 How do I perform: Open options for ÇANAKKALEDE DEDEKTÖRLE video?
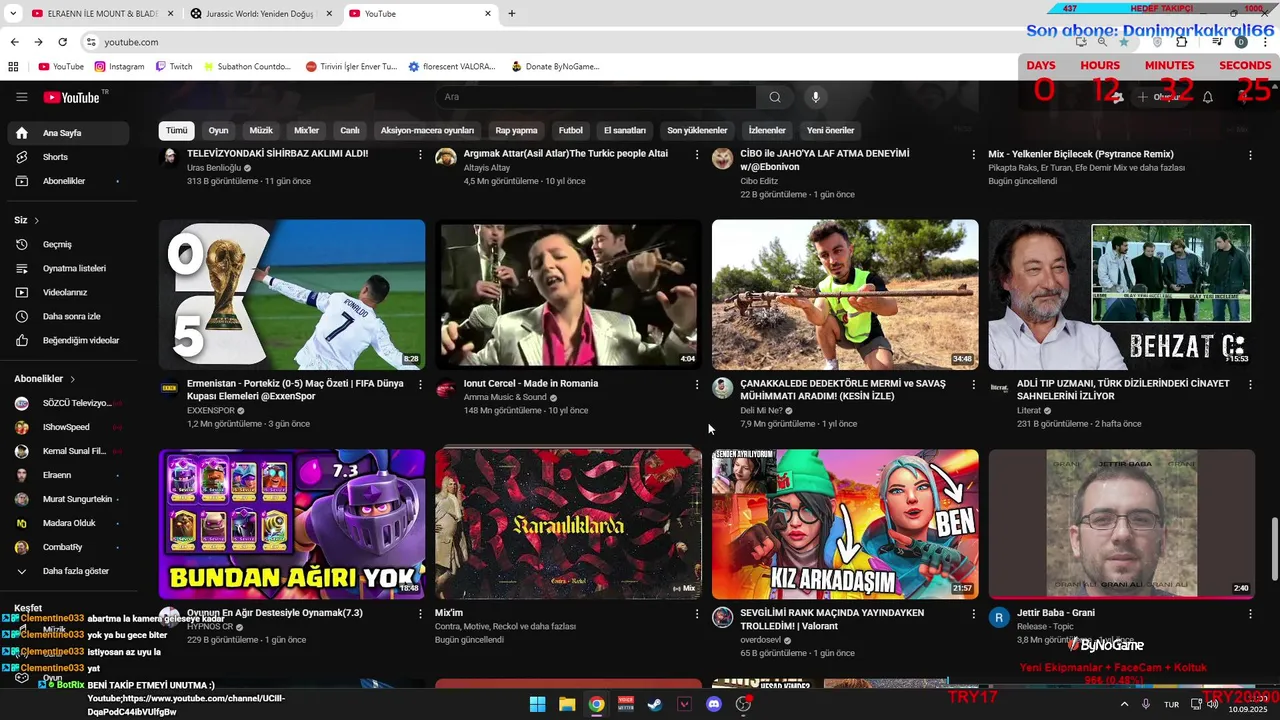973,384
